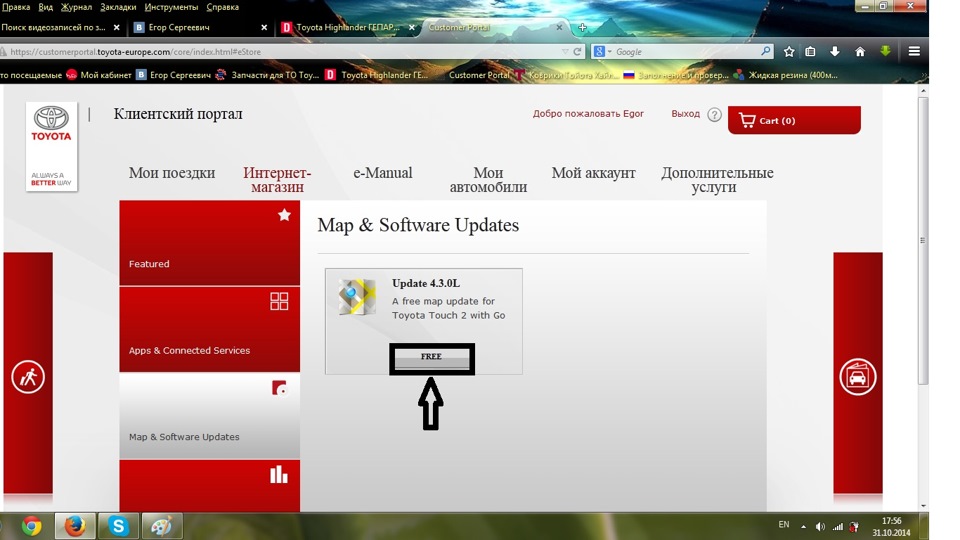The height and width of the screenshot is (540, 960).
Task: Click the Update 4.3.0L title
Action: (426, 283)
